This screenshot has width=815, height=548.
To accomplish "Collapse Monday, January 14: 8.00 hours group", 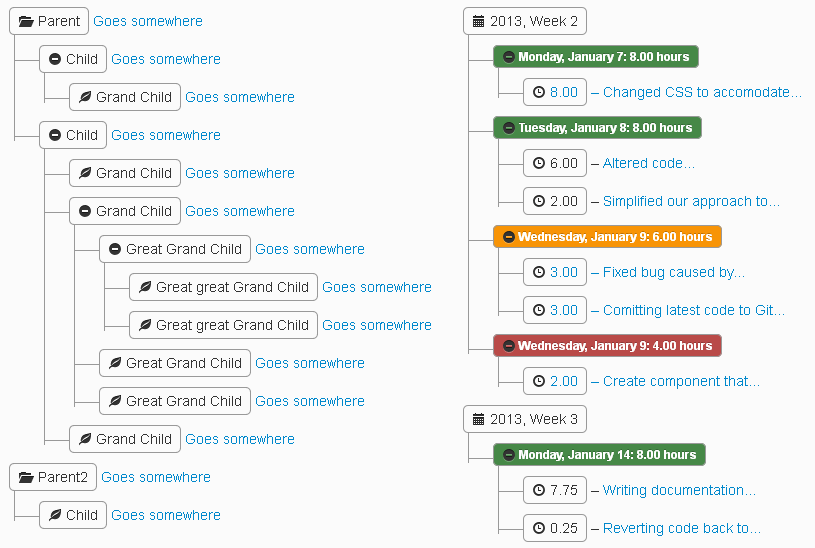I will coord(509,455).
